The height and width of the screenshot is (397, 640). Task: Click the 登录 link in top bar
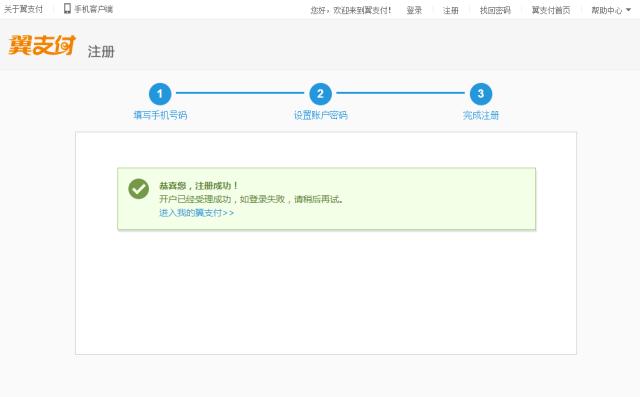pyautogui.click(x=414, y=10)
